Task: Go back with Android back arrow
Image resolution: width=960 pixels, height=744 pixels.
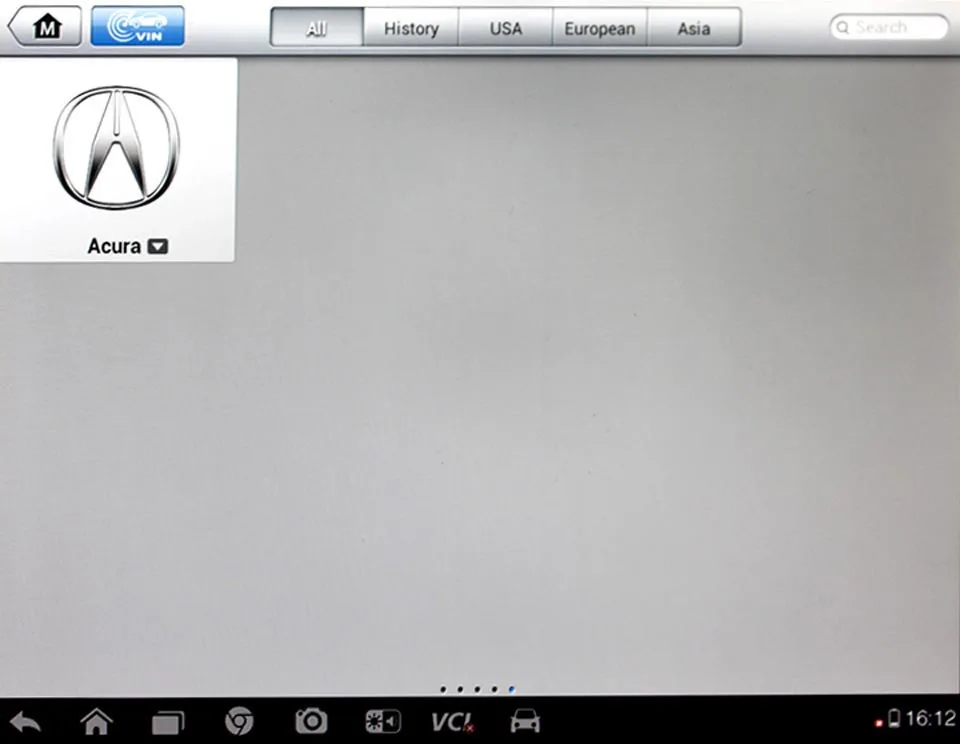Action: click(x=25, y=721)
